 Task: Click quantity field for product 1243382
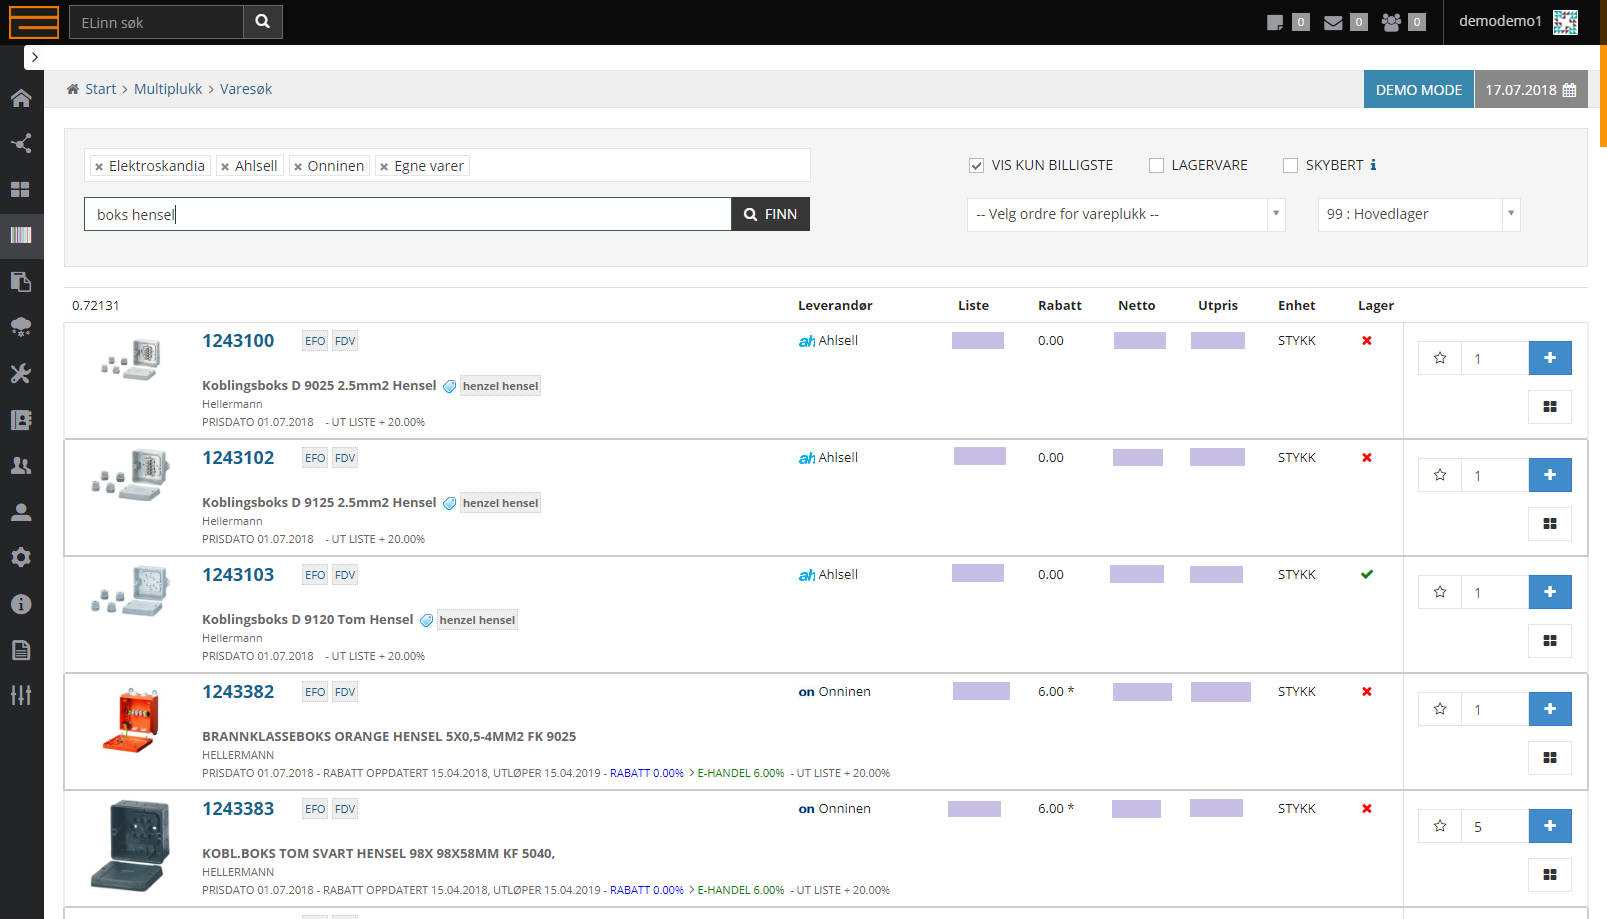tap(1495, 709)
